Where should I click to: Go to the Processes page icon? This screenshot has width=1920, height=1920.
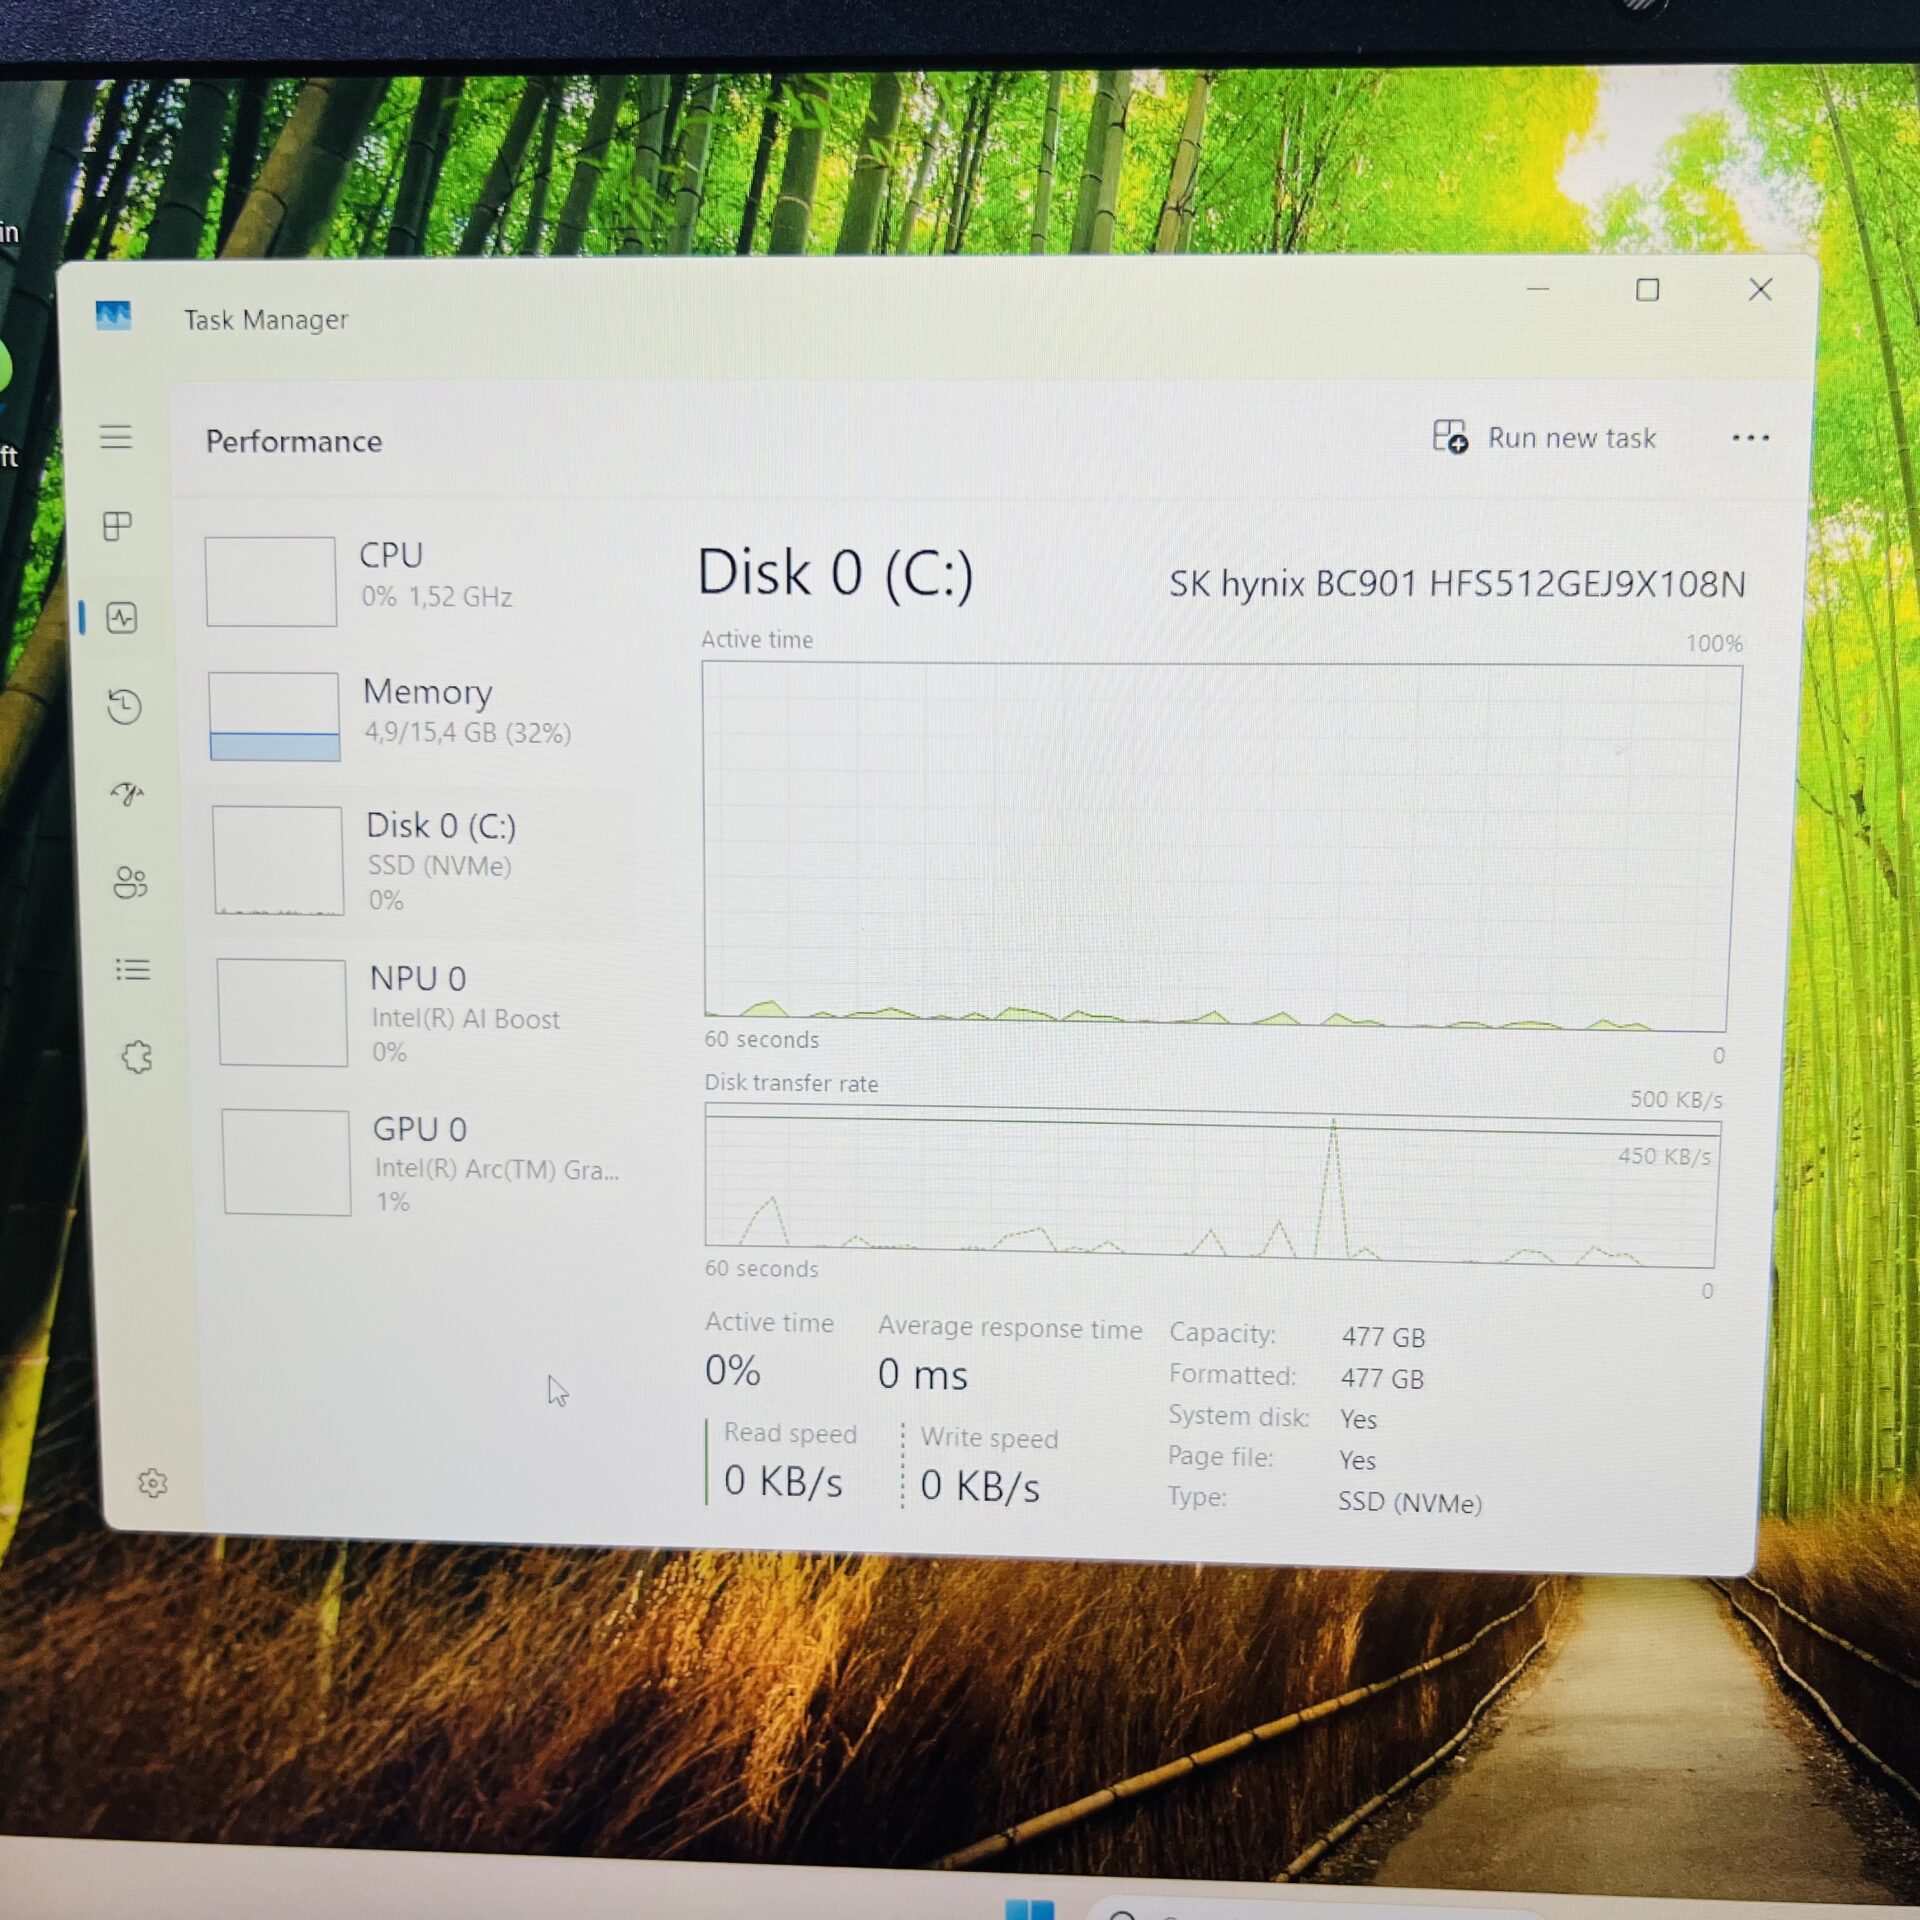[118, 526]
